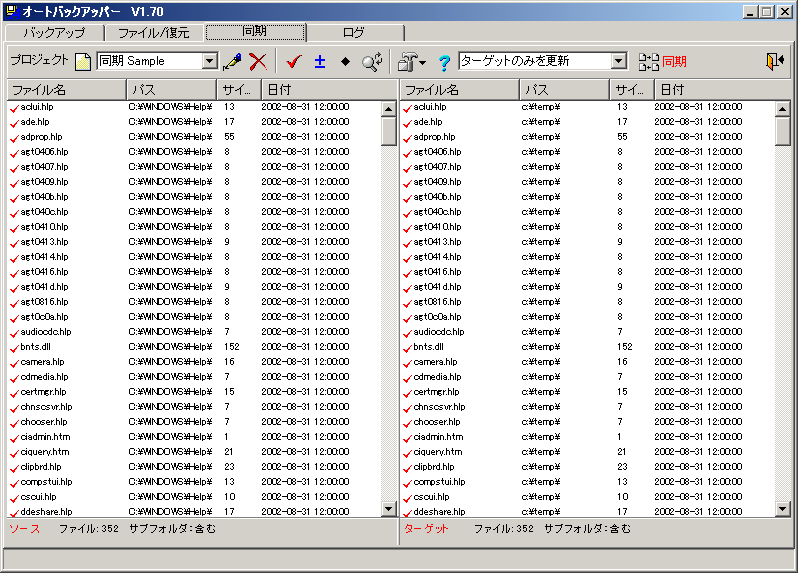Click the red X delete project icon

[x=258, y=62]
